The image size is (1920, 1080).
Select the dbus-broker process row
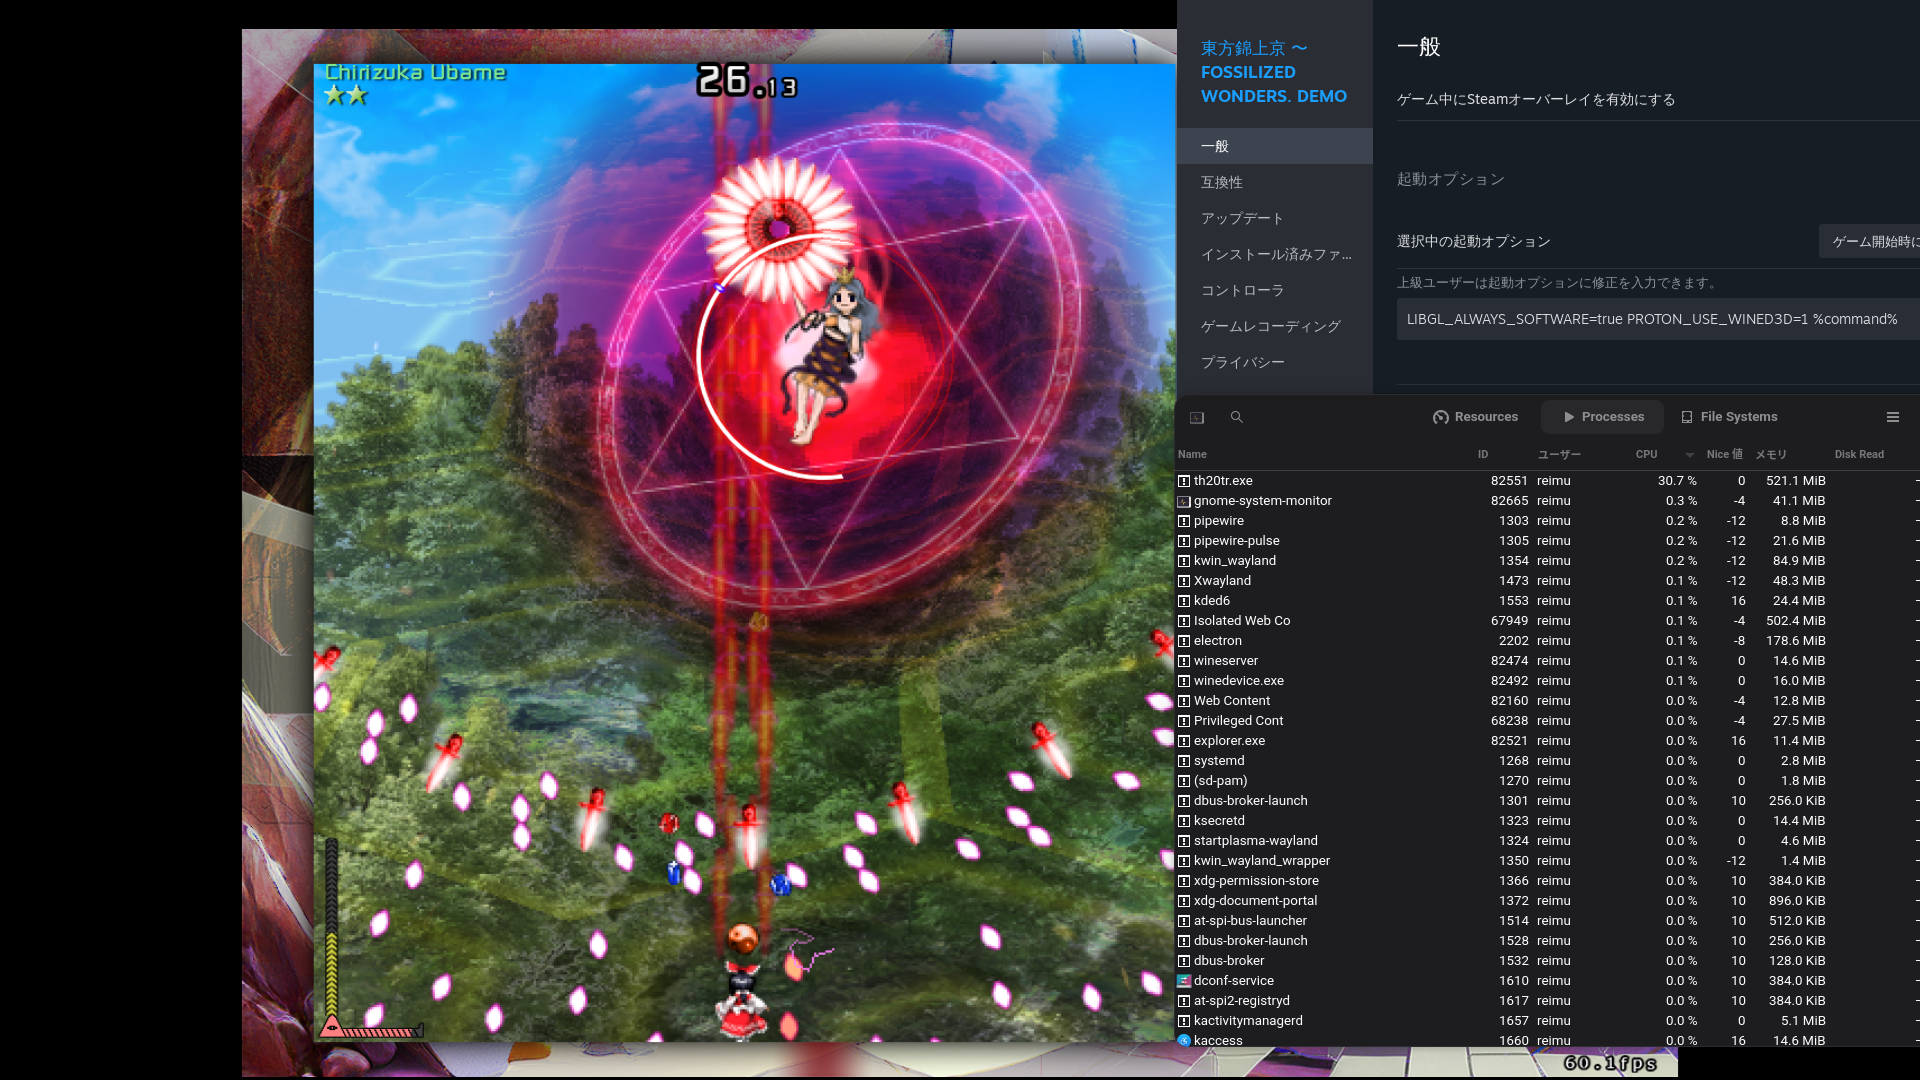point(1548,961)
